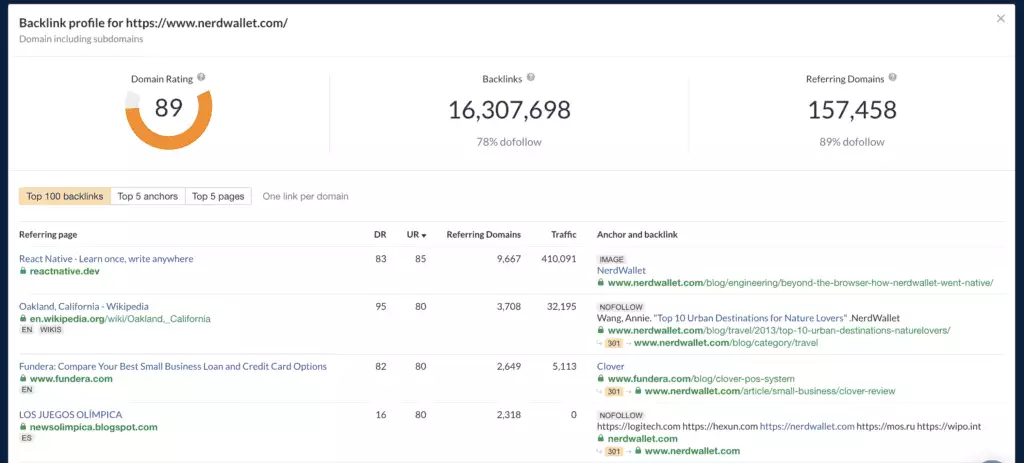Click the WIKIS tag under the Wikipedia row
Image resolution: width=1024 pixels, height=463 pixels.
(52, 332)
